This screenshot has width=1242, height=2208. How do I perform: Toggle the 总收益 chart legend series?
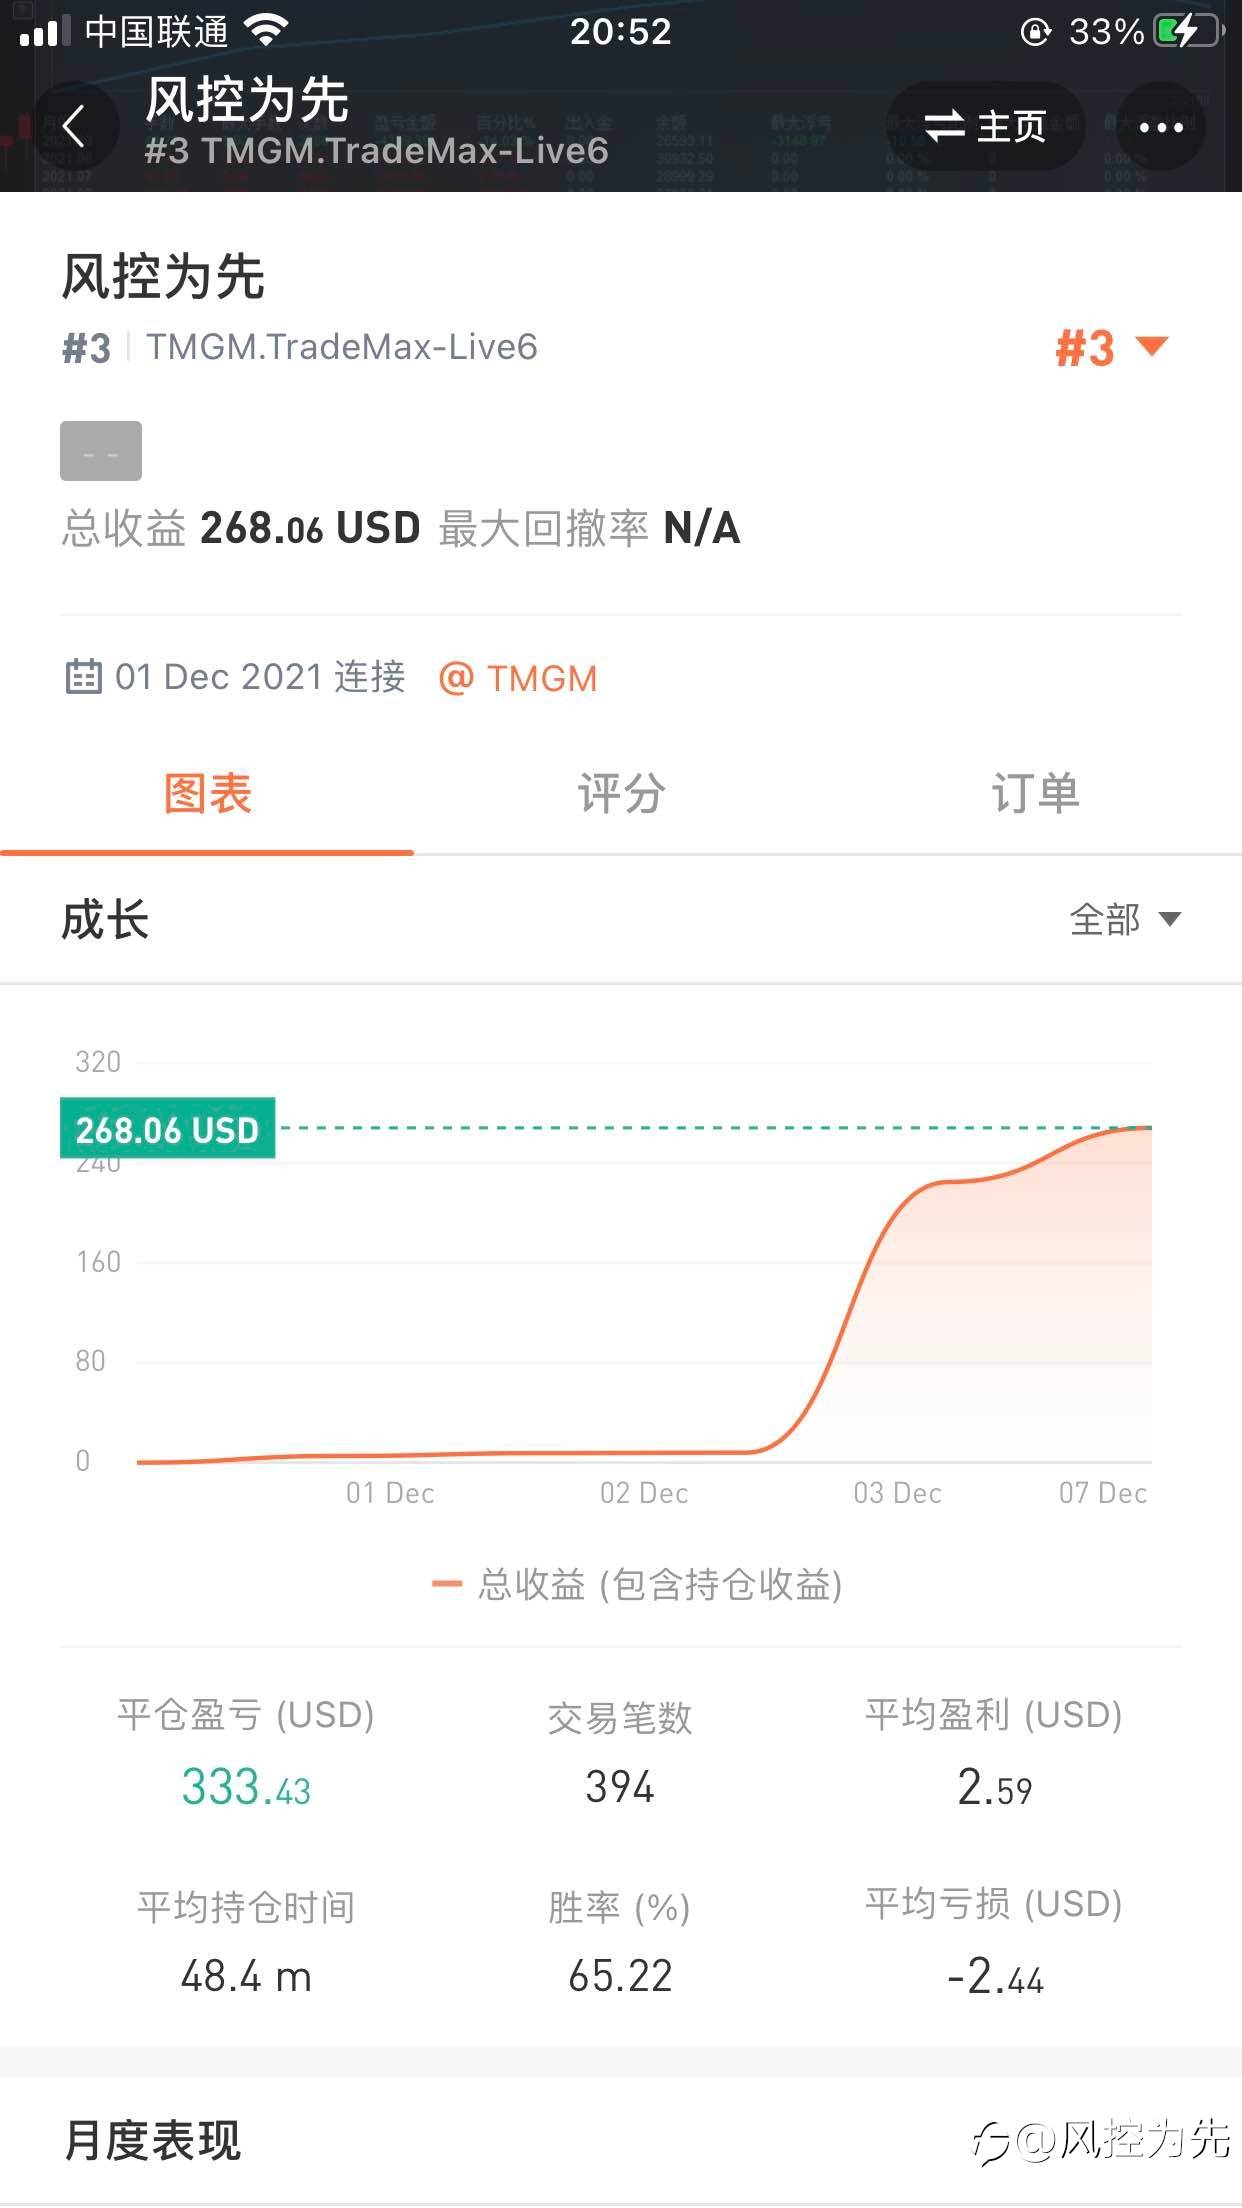pyautogui.click(x=637, y=1584)
